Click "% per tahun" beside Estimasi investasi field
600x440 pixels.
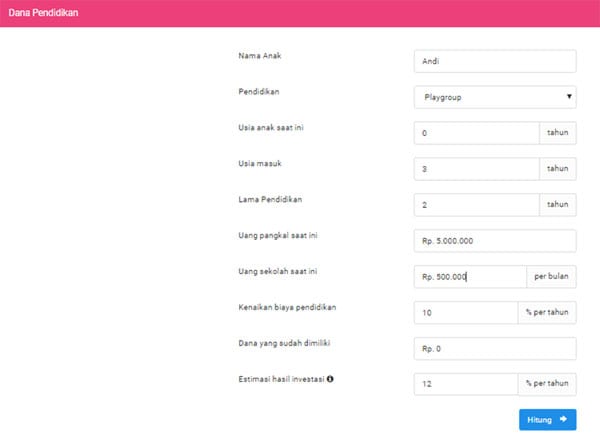pyautogui.click(x=548, y=385)
